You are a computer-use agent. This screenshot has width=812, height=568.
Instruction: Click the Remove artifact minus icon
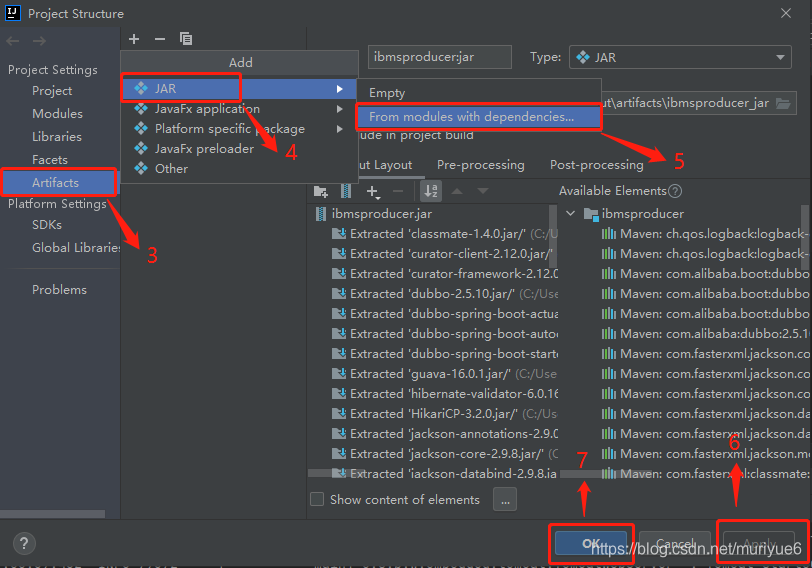click(160, 39)
